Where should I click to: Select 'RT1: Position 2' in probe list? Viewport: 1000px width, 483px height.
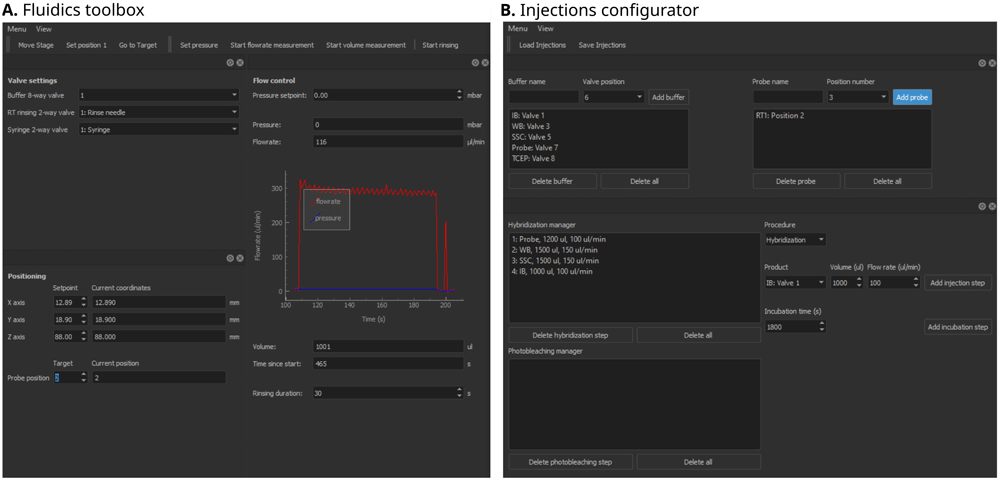tap(781, 116)
